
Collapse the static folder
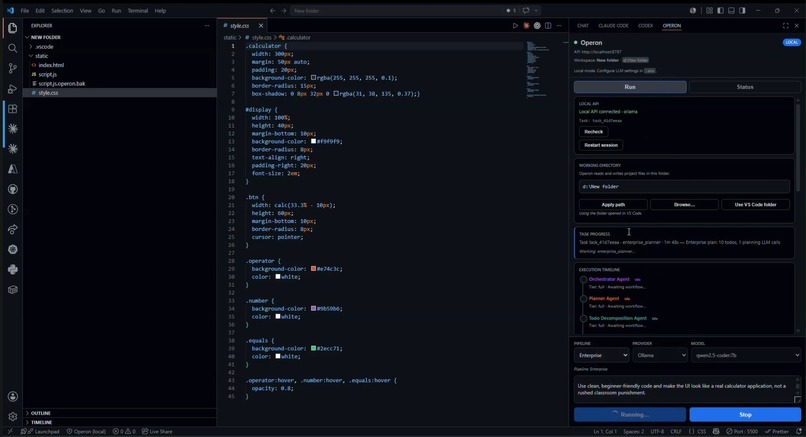pyautogui.click(x=41, y=56)
